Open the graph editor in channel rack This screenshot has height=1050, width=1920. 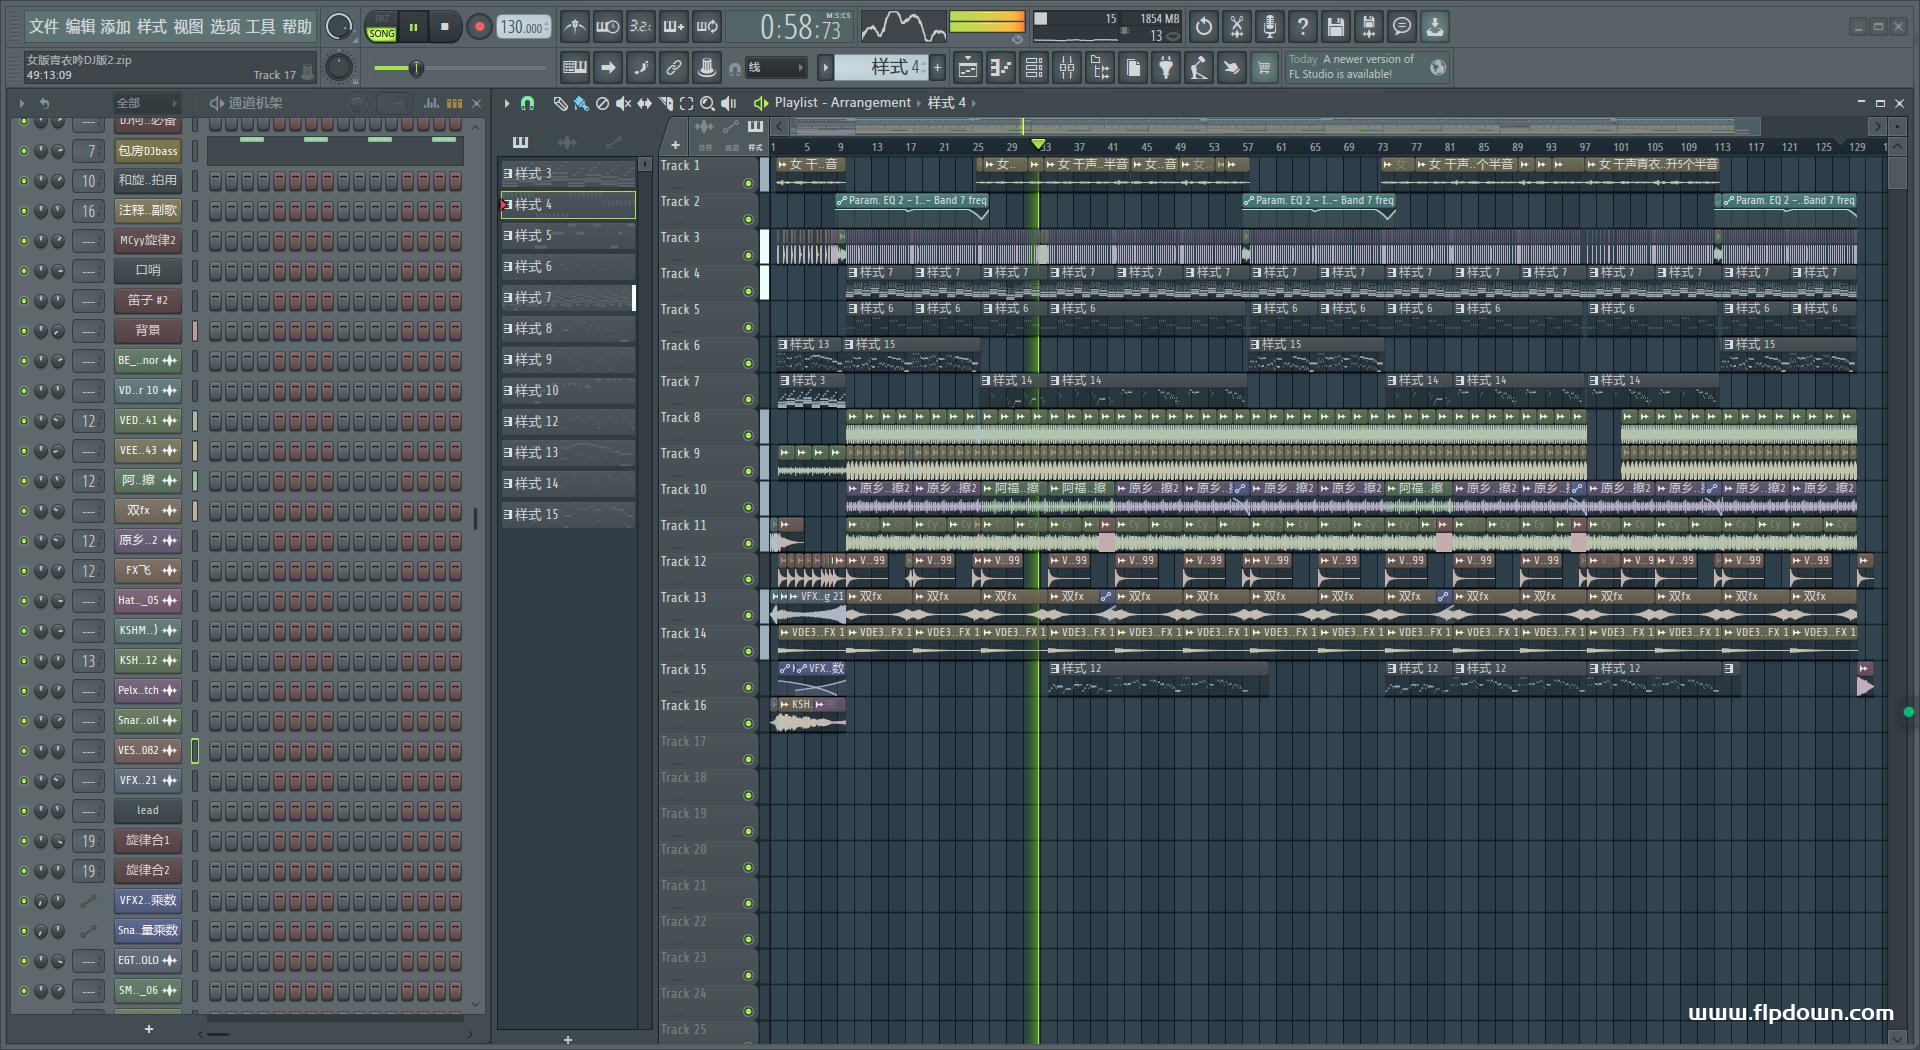[431, 103]
